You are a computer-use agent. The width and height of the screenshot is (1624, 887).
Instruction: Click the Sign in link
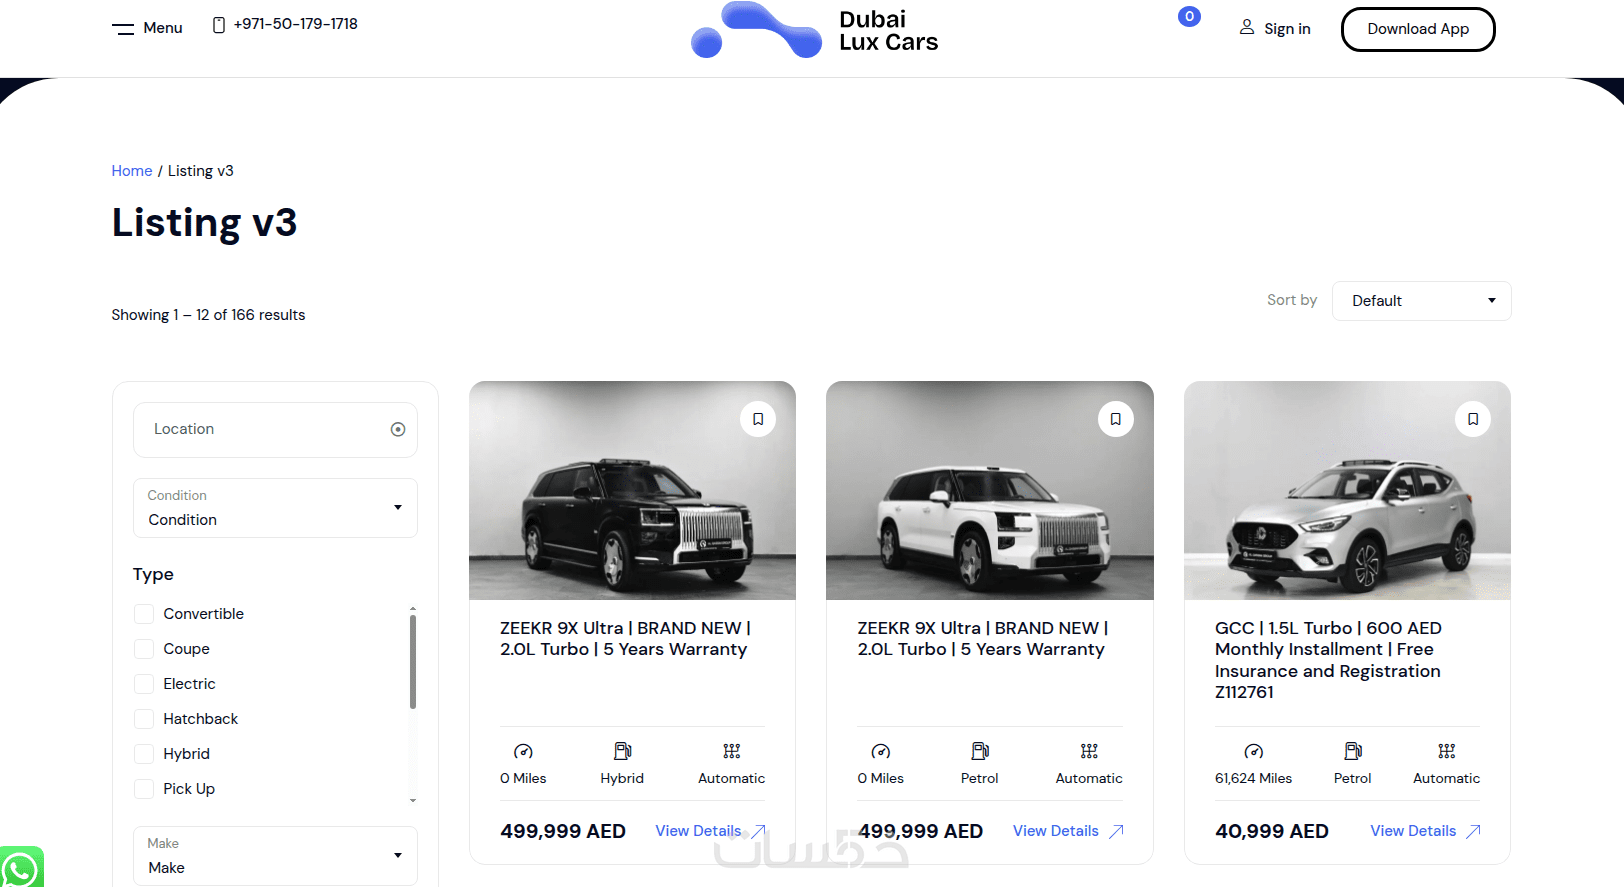[x=1275, y=28]
